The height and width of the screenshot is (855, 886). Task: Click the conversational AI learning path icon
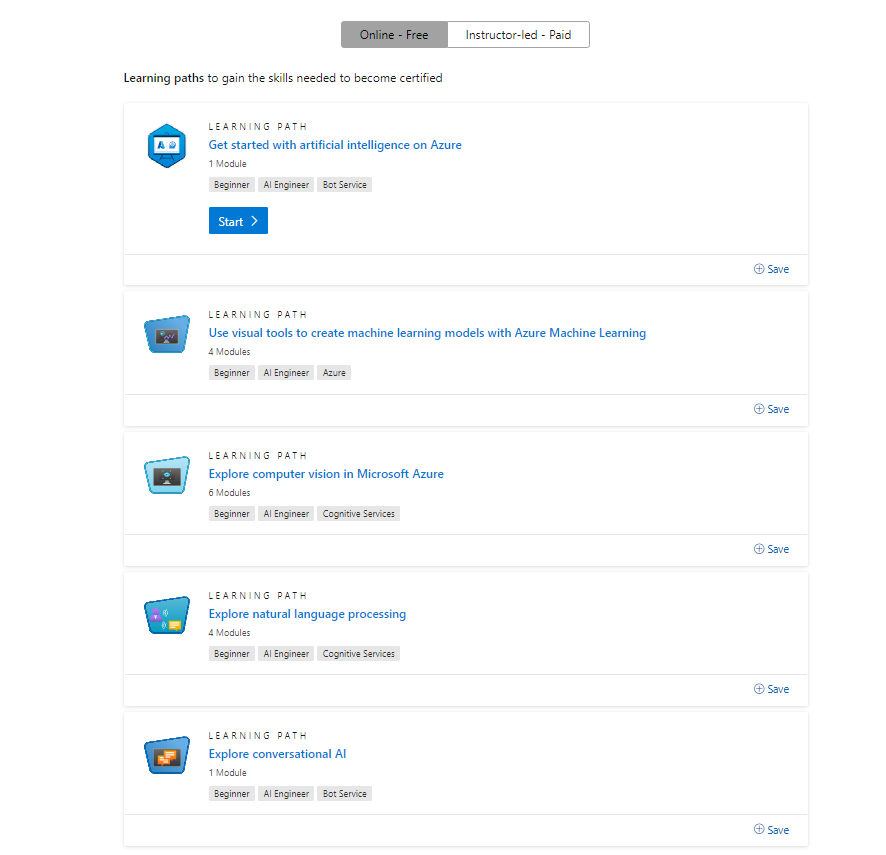[x=166, y=754]
